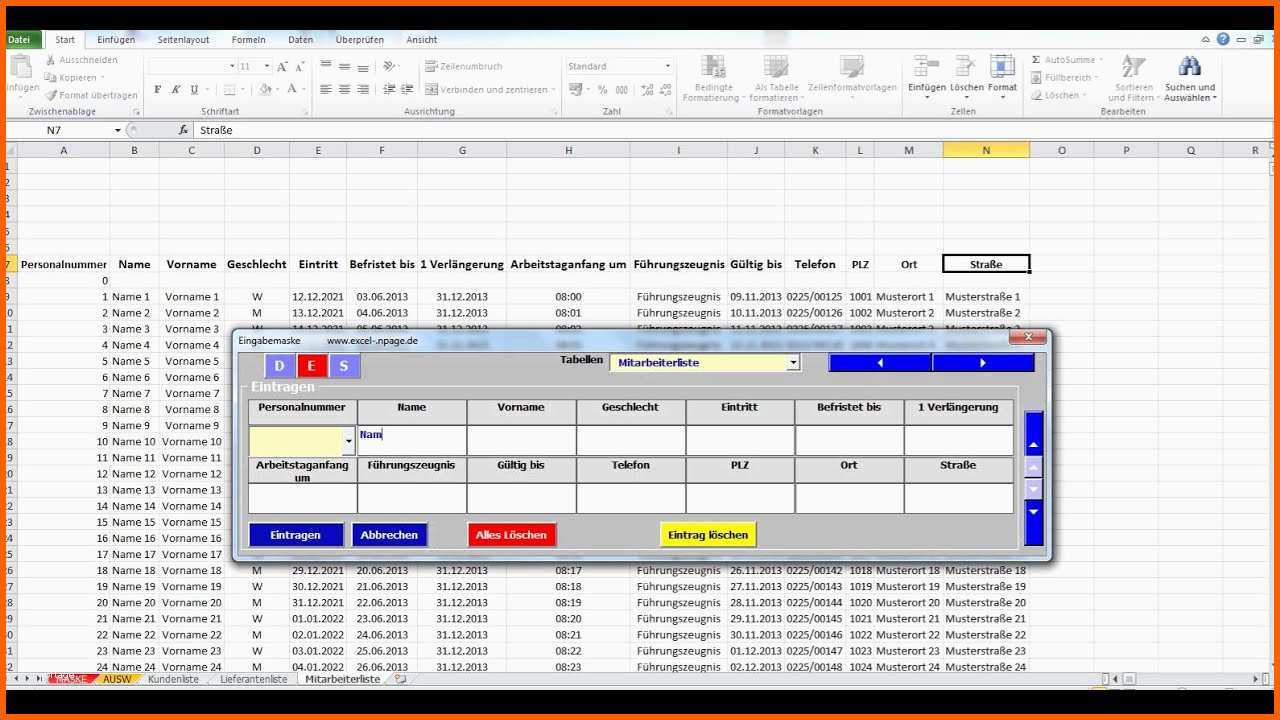Open Sortieren und Filtern

[x=1132, y=79]
